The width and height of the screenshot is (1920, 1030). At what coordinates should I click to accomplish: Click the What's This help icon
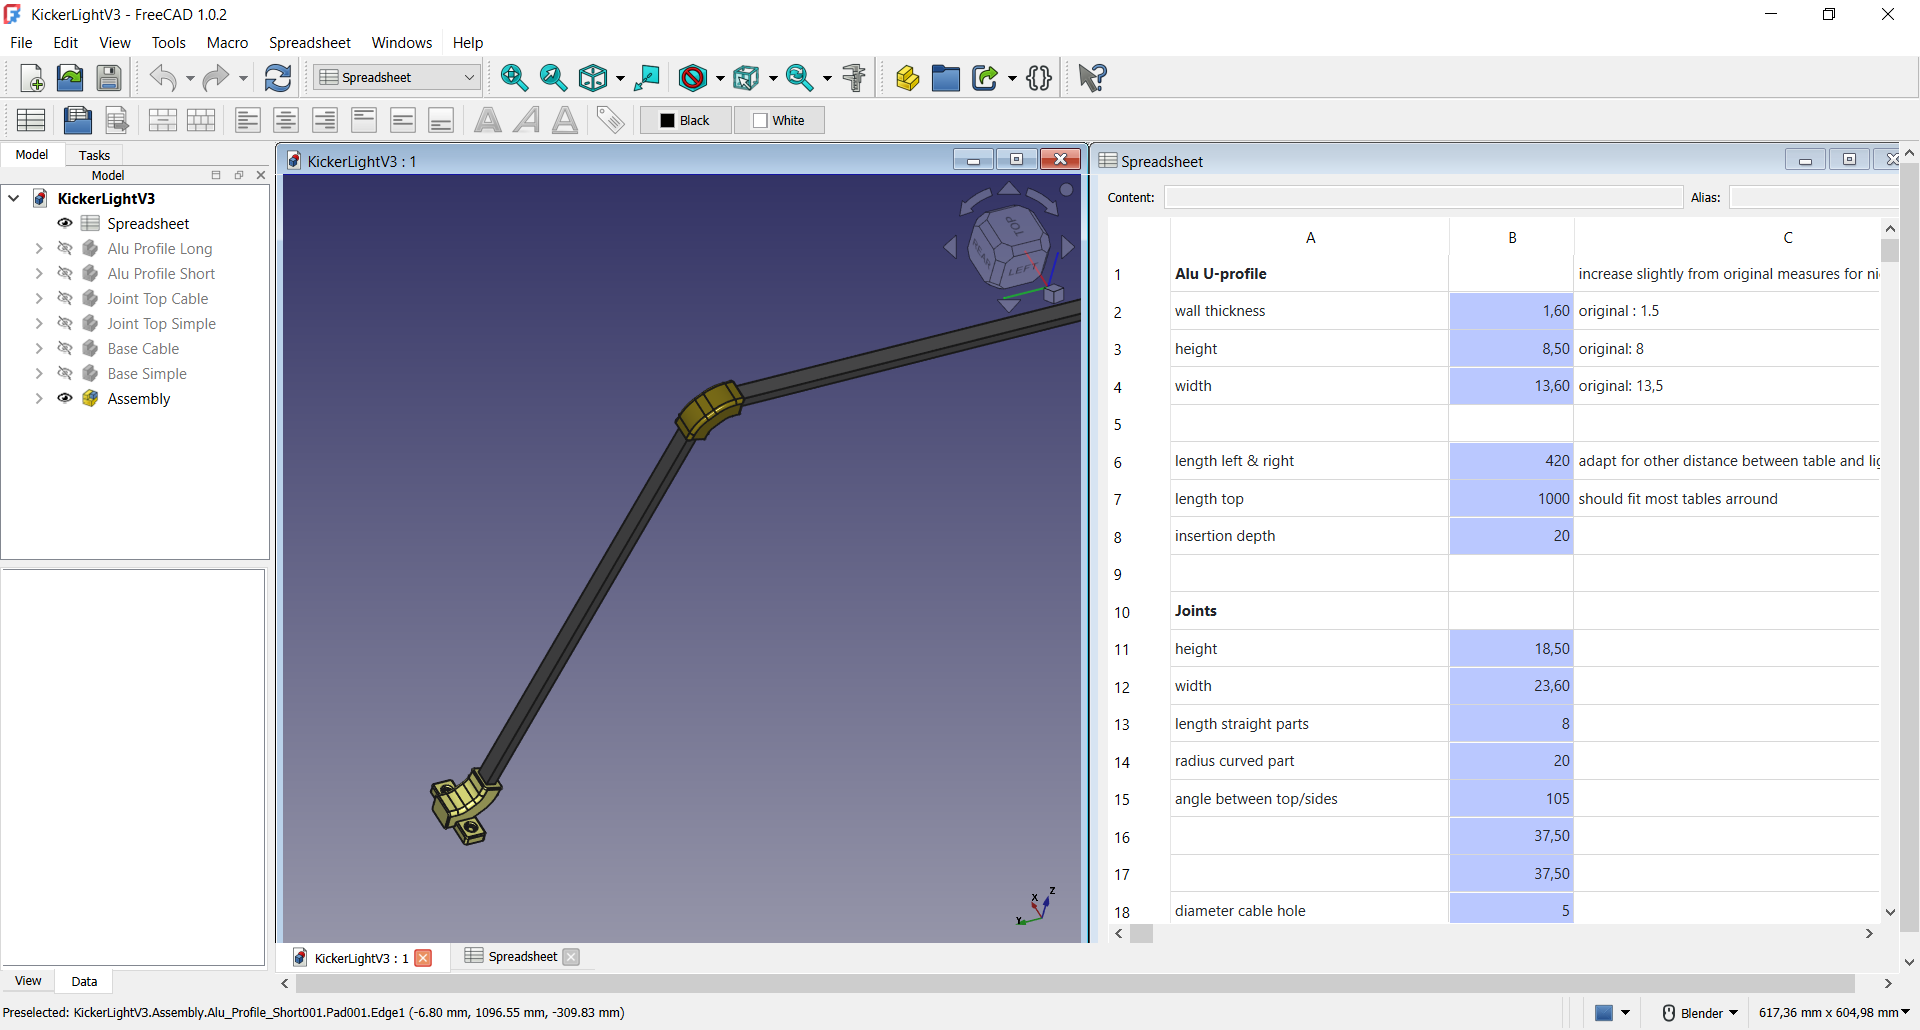point(1092,78)
